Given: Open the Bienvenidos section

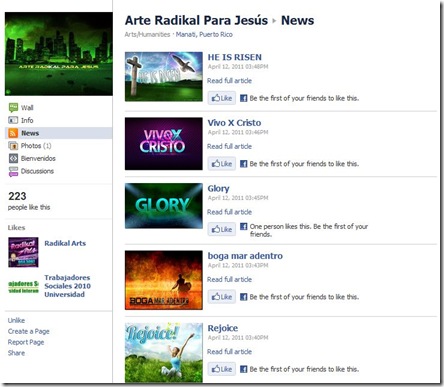Looking at the screenshot, I should 38,158.
